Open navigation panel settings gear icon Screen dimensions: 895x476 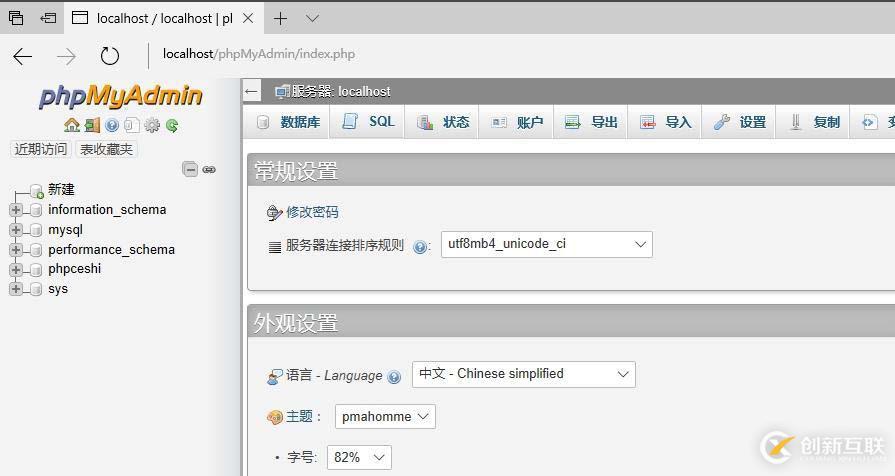pos(152,125)
